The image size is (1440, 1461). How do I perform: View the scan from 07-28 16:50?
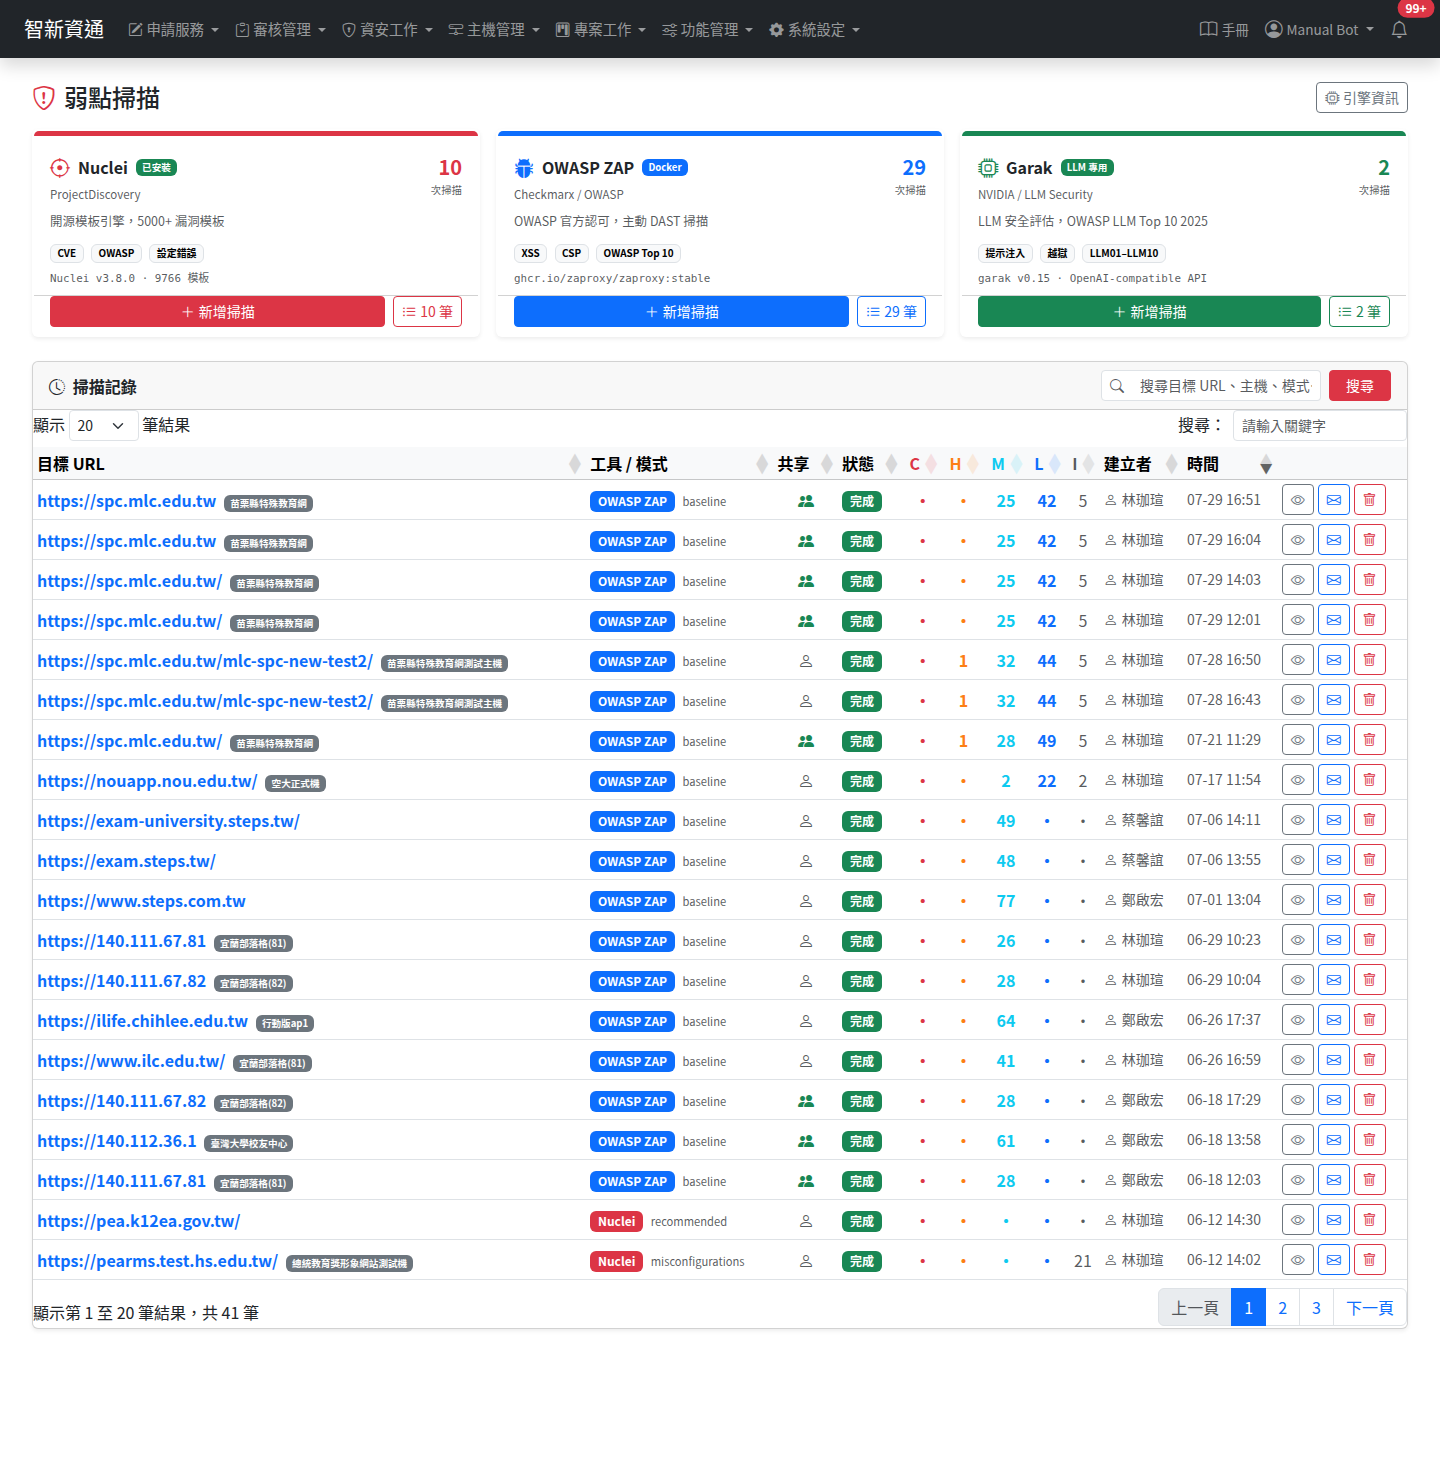pos(1297,660)
